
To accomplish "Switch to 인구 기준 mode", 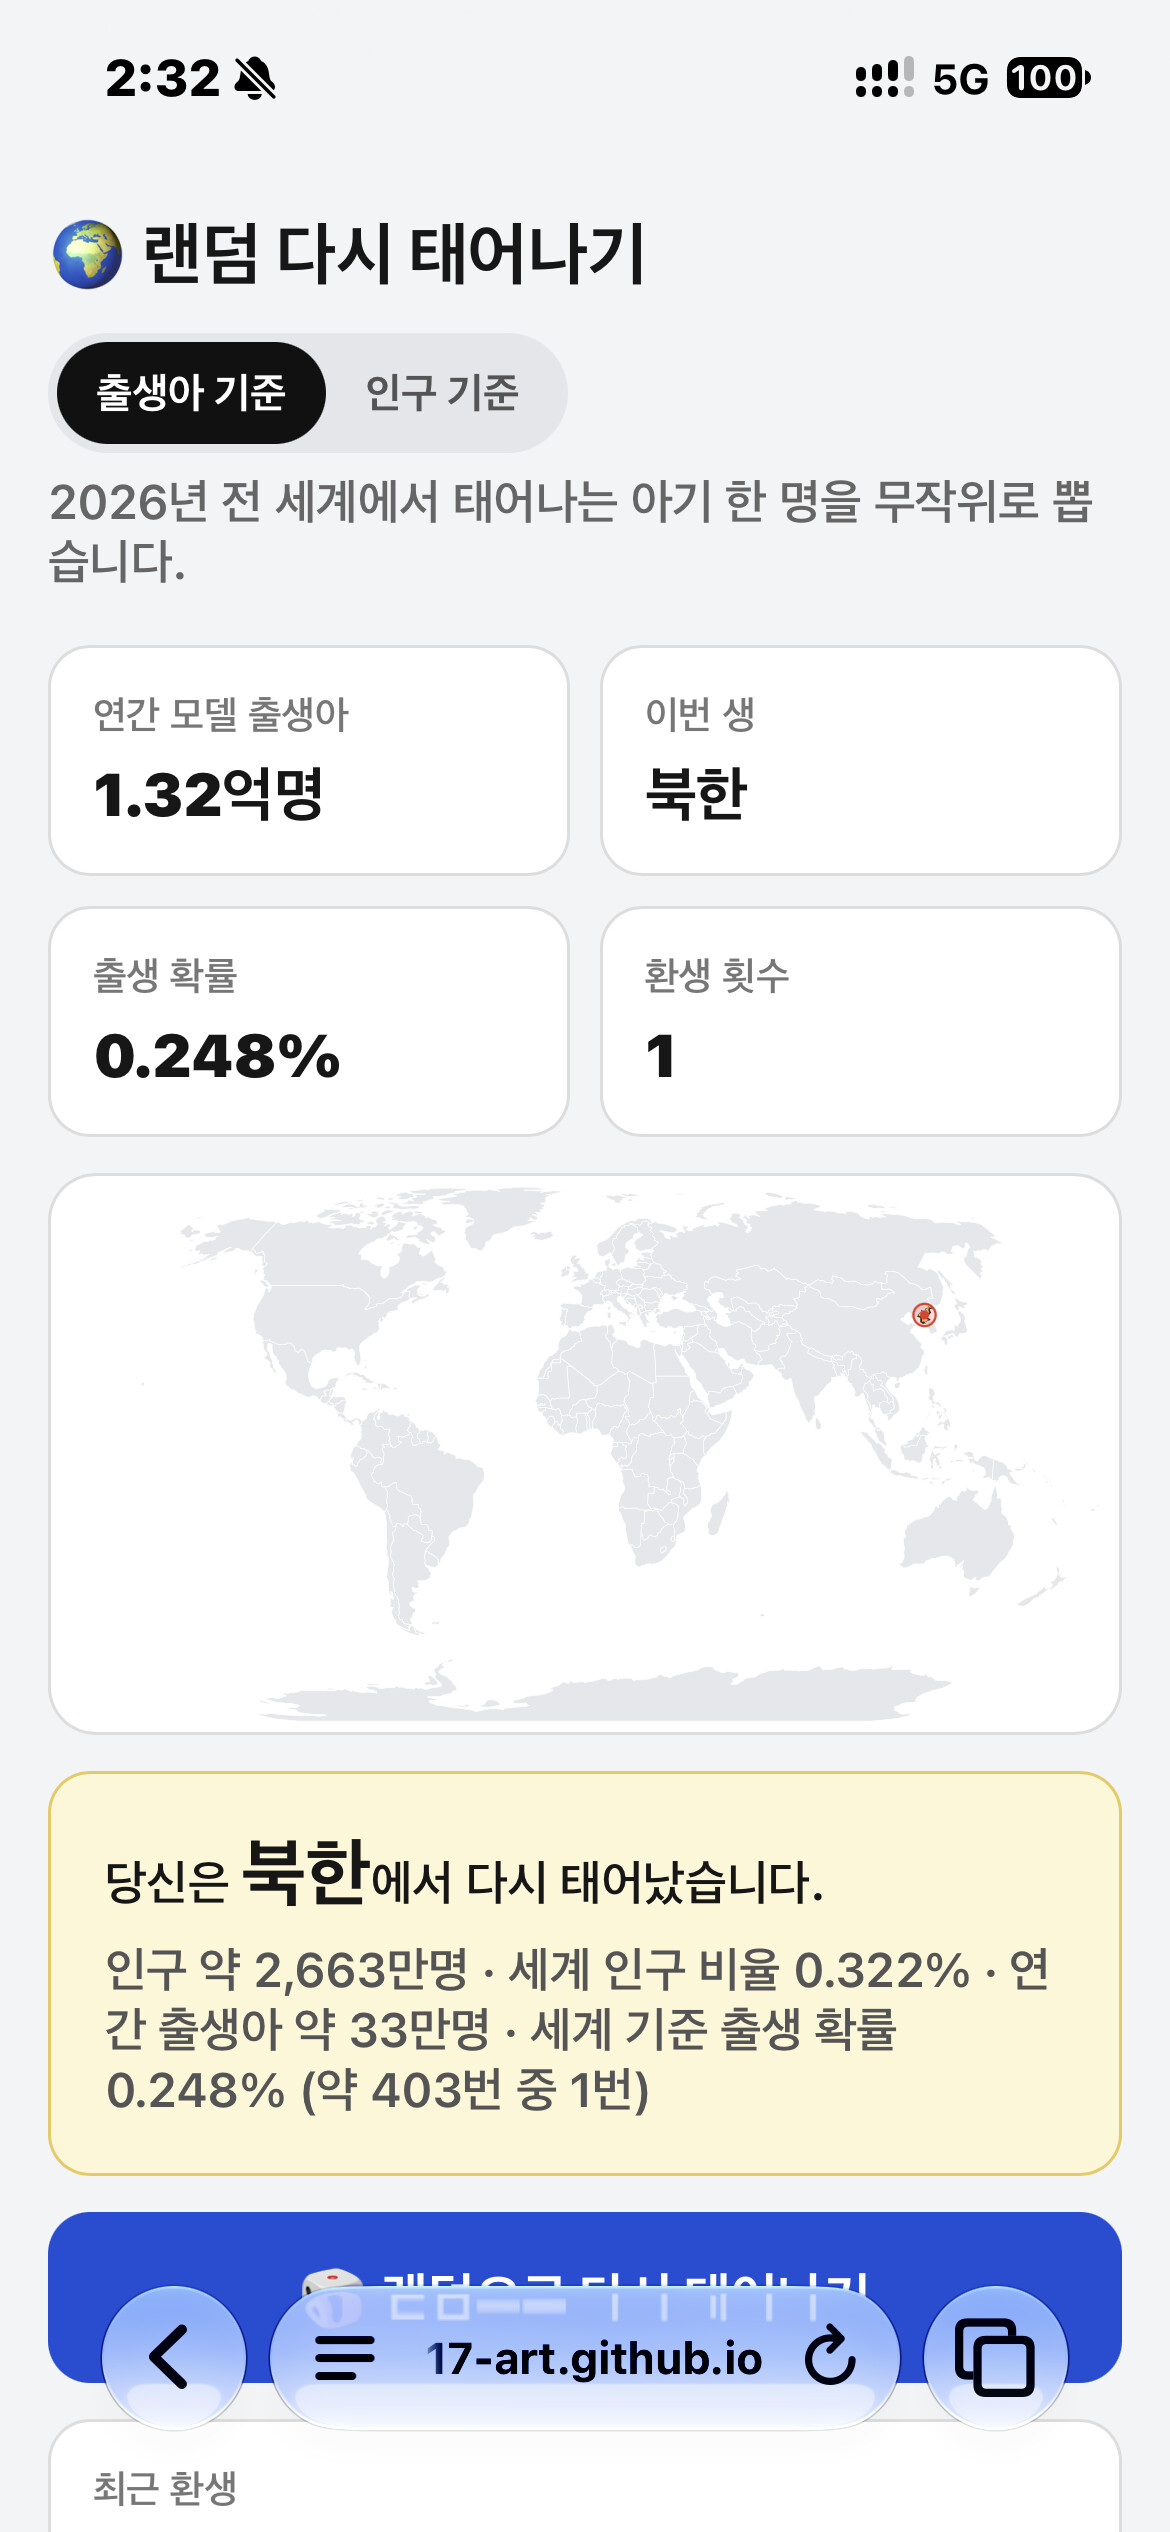I will click(442, 393).
